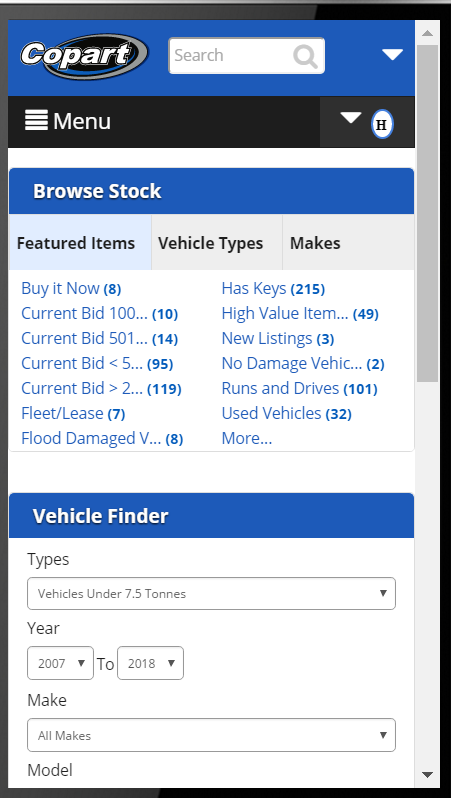The width and height of the screenshot is (451, 798).
Task: Click the Menu text label
Action: point(81,121)
